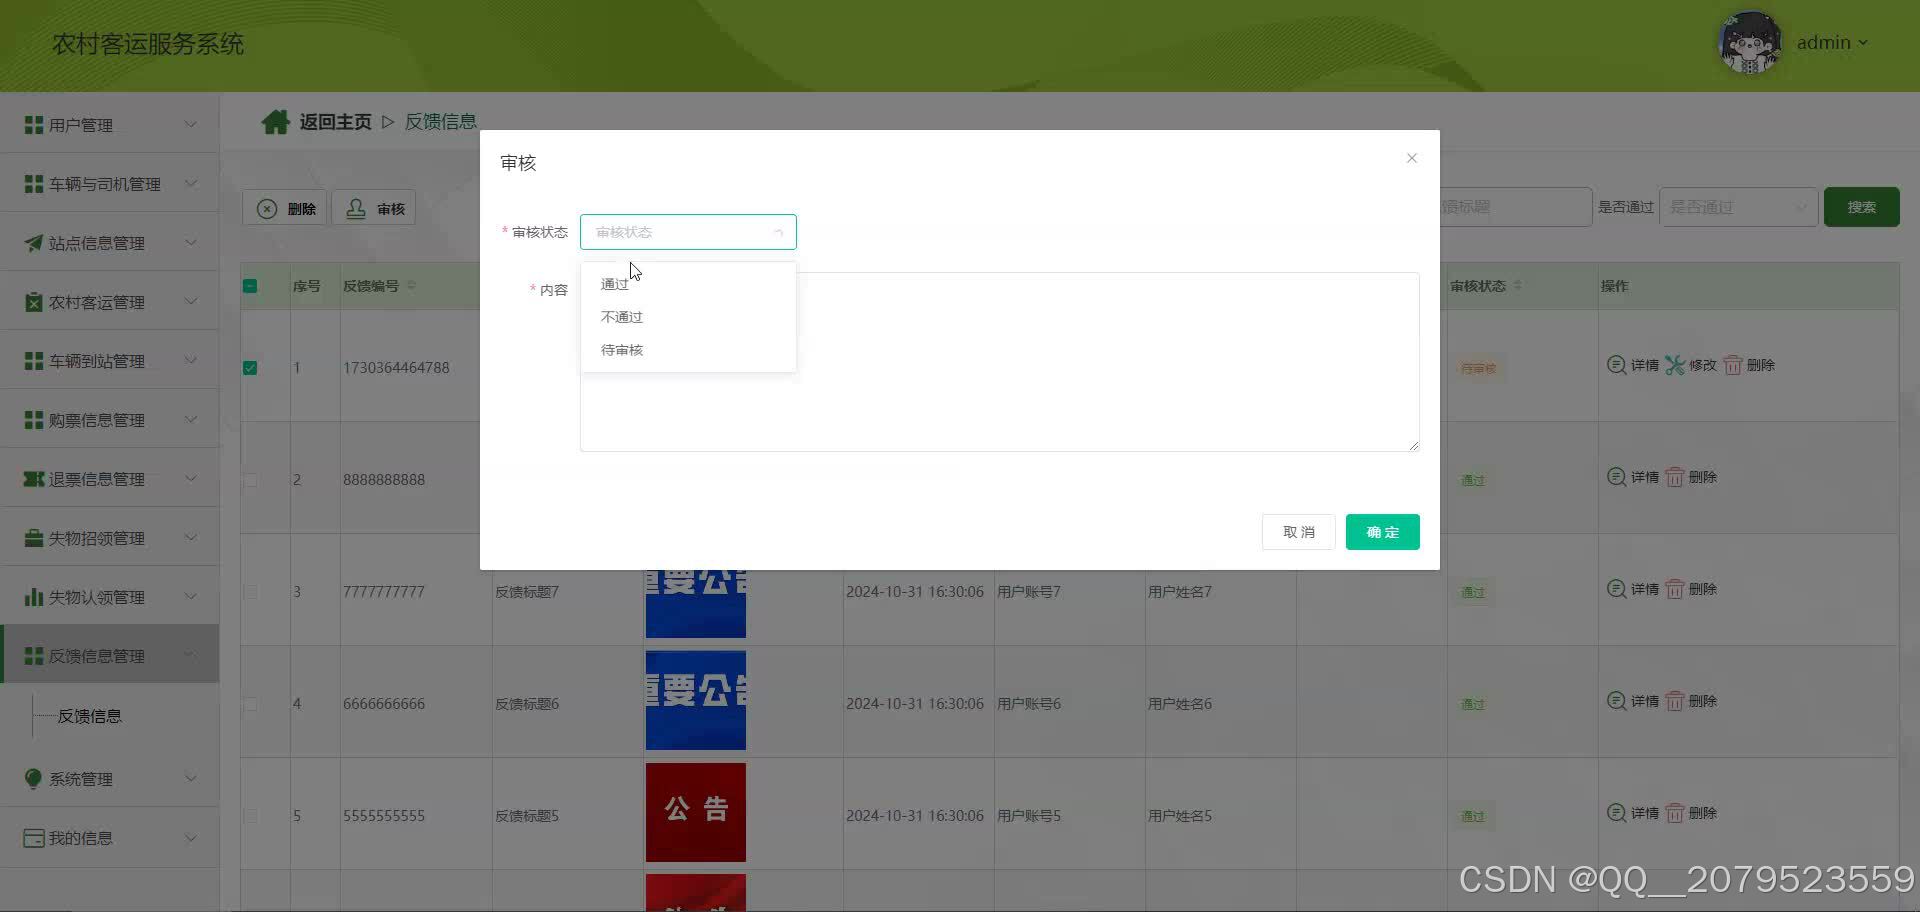This screenshot has height=912, width=1920.
Task: Click 修改 wrench icon in row 1
Action: 1675,365
